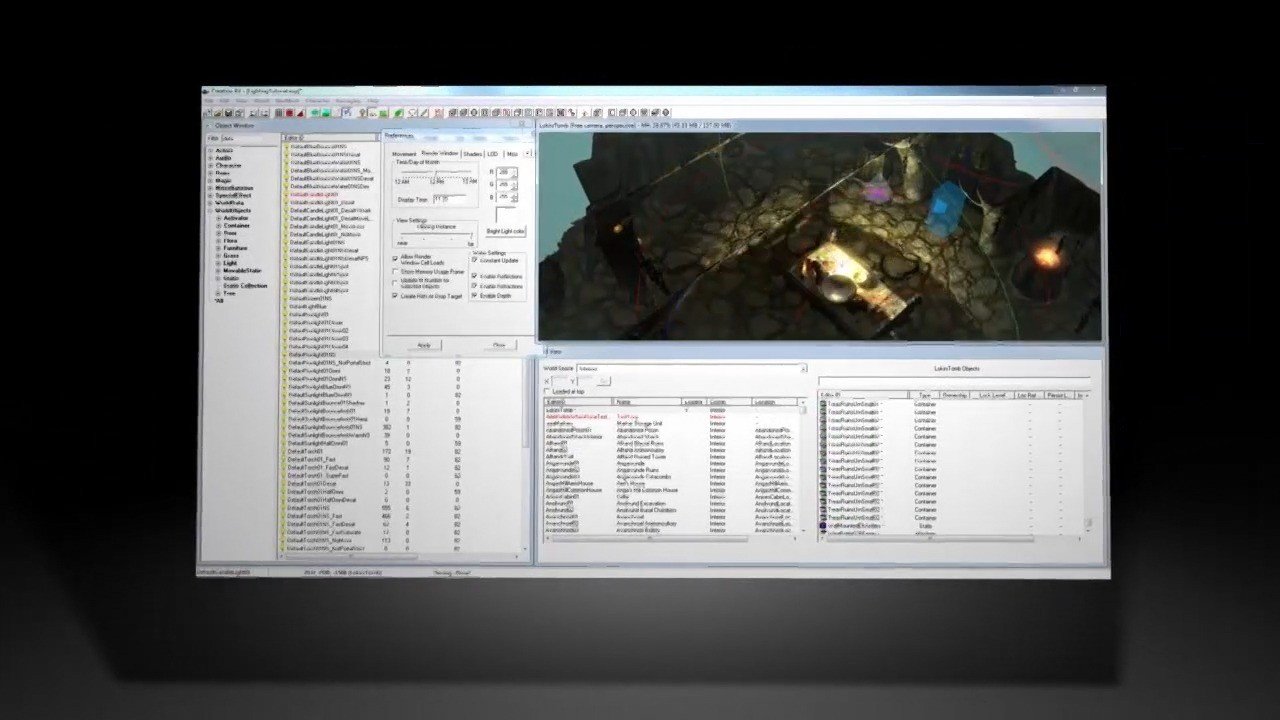Image resolution: width=1280 pixels, height=720 pixels.
Task: Click the goblet-shaped toolbar icon
Action: click(412, 113)
